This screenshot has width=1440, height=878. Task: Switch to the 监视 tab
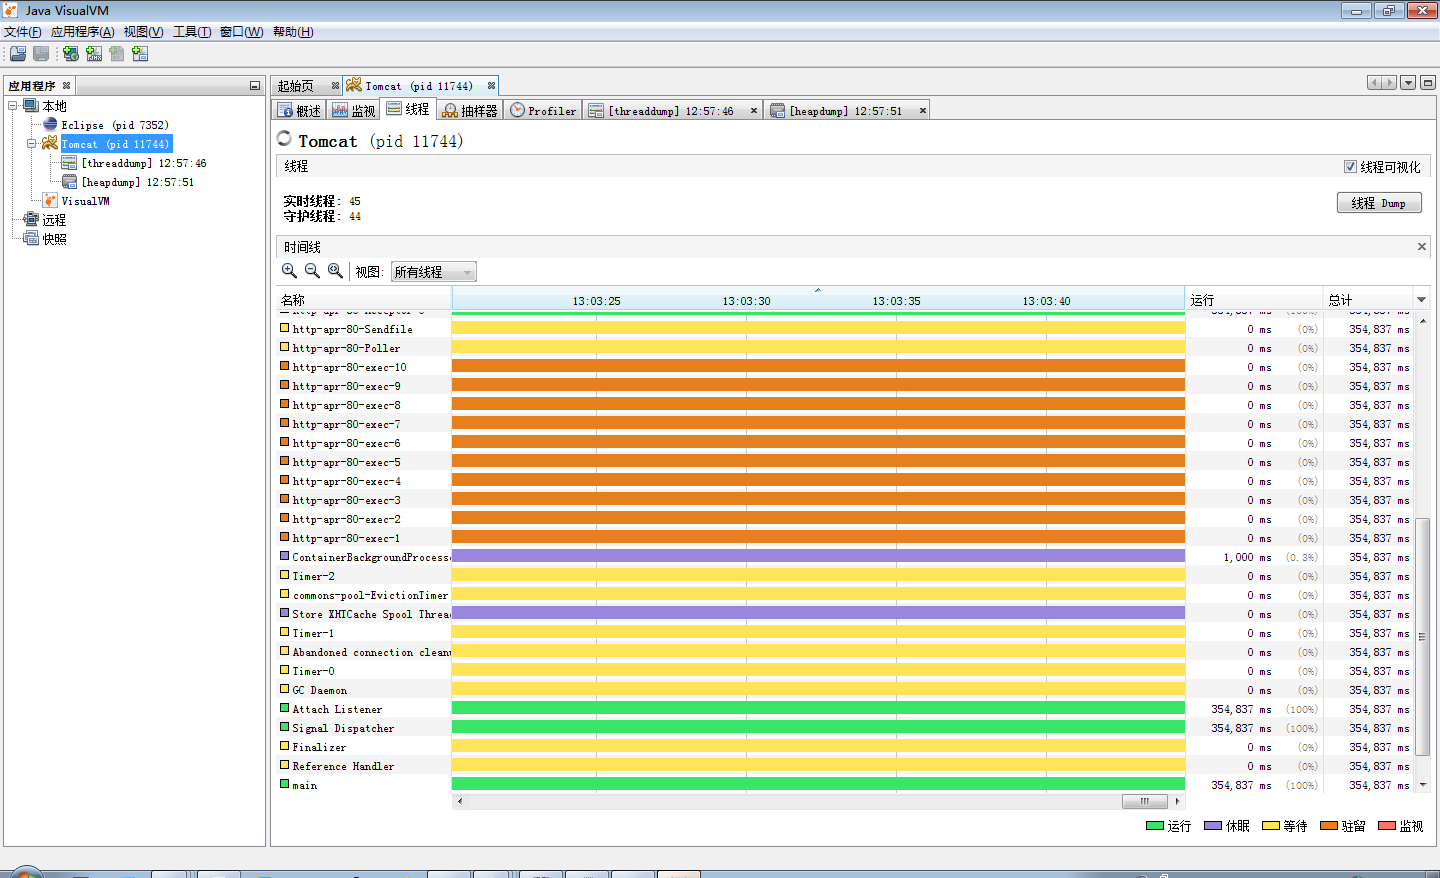pos(354,111)
